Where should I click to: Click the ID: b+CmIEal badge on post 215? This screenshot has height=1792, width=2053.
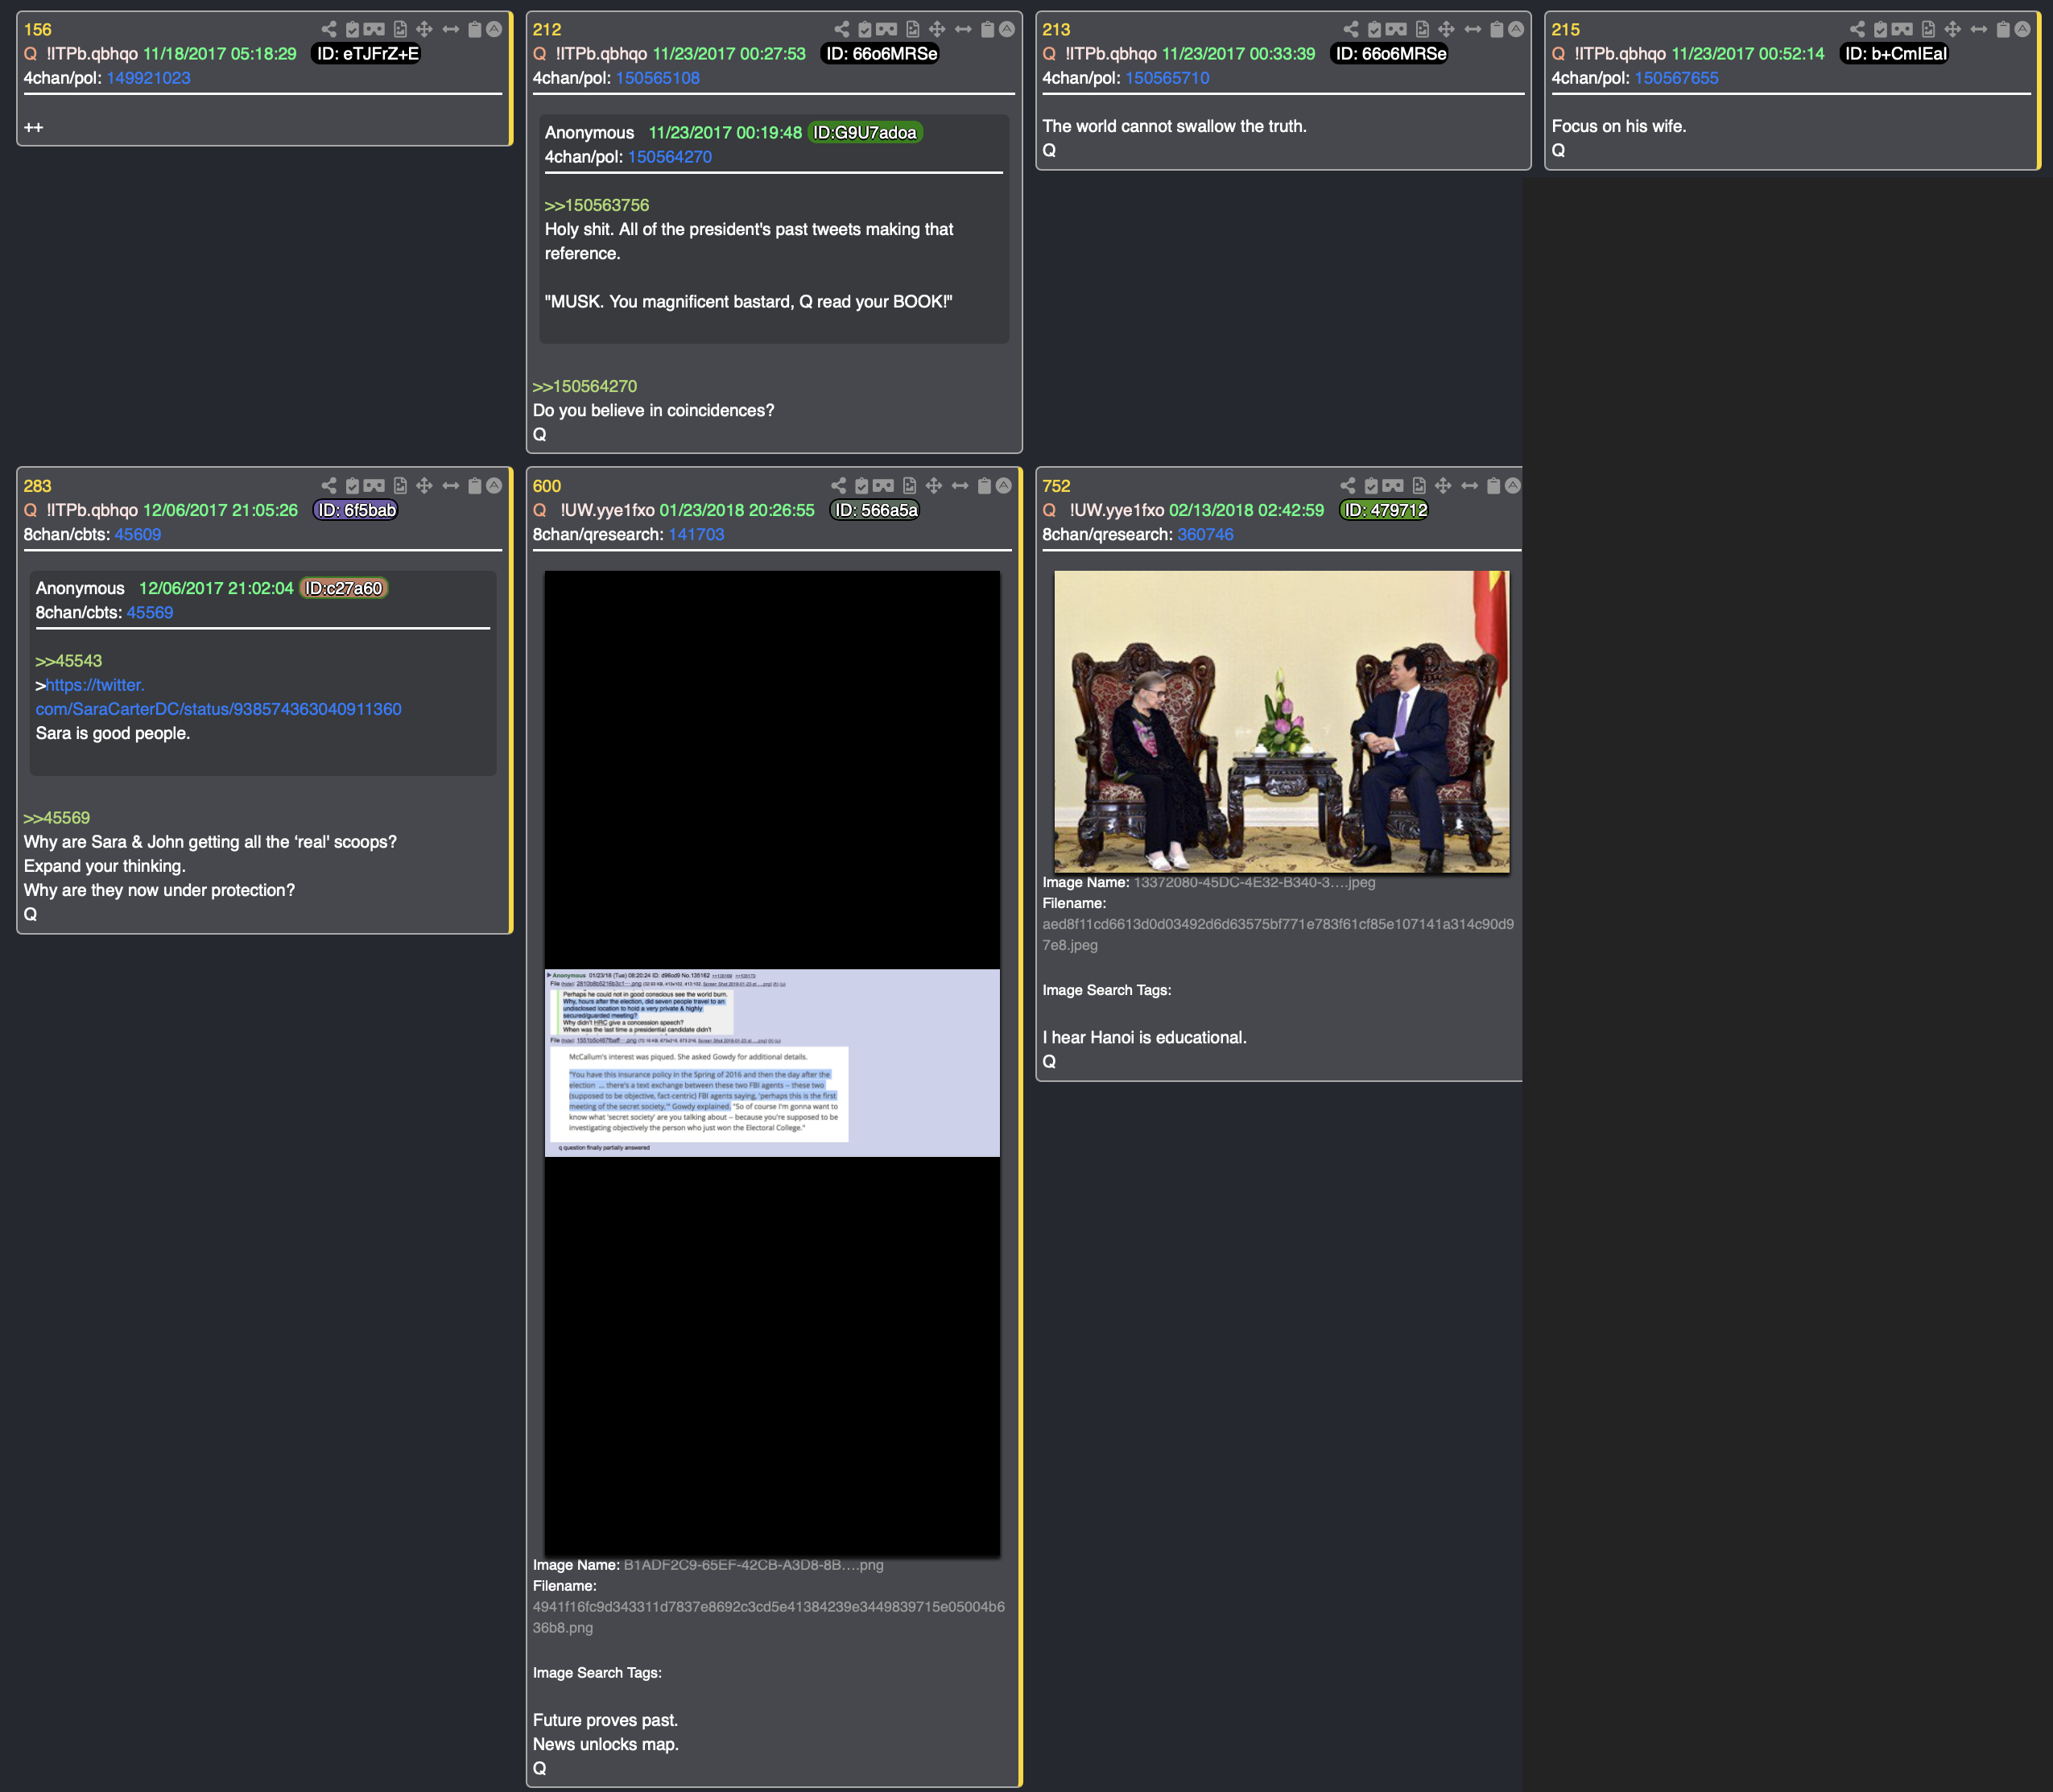click(1896, 54)
